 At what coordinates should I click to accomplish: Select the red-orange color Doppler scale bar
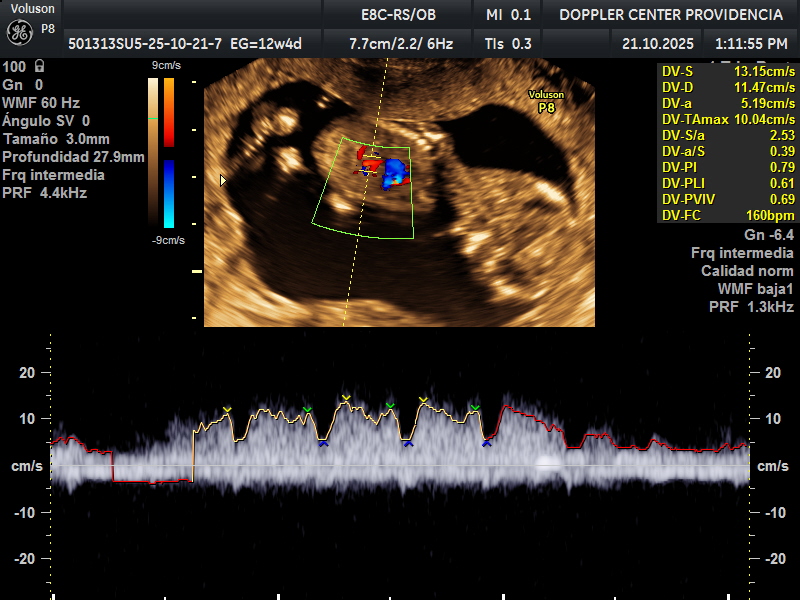(x=169, y=112)
